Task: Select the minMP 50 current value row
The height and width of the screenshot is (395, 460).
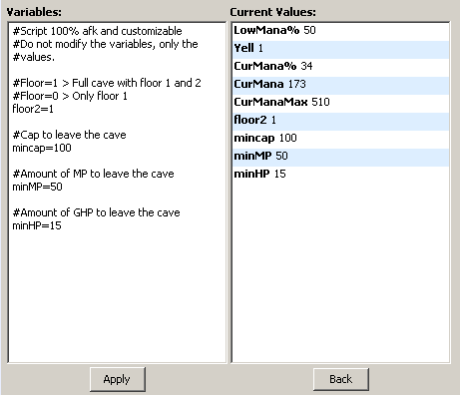Action: (x=341, y=156)
